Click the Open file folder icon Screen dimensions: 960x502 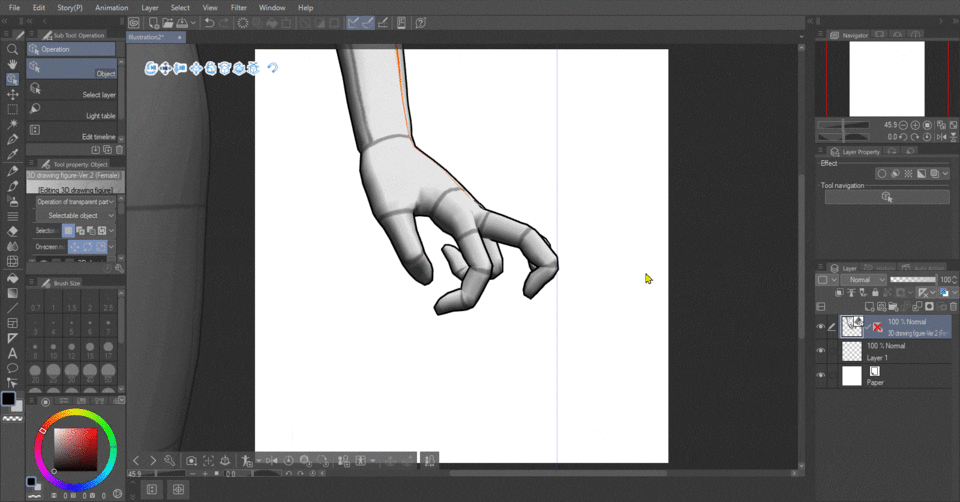pos(167,23)
